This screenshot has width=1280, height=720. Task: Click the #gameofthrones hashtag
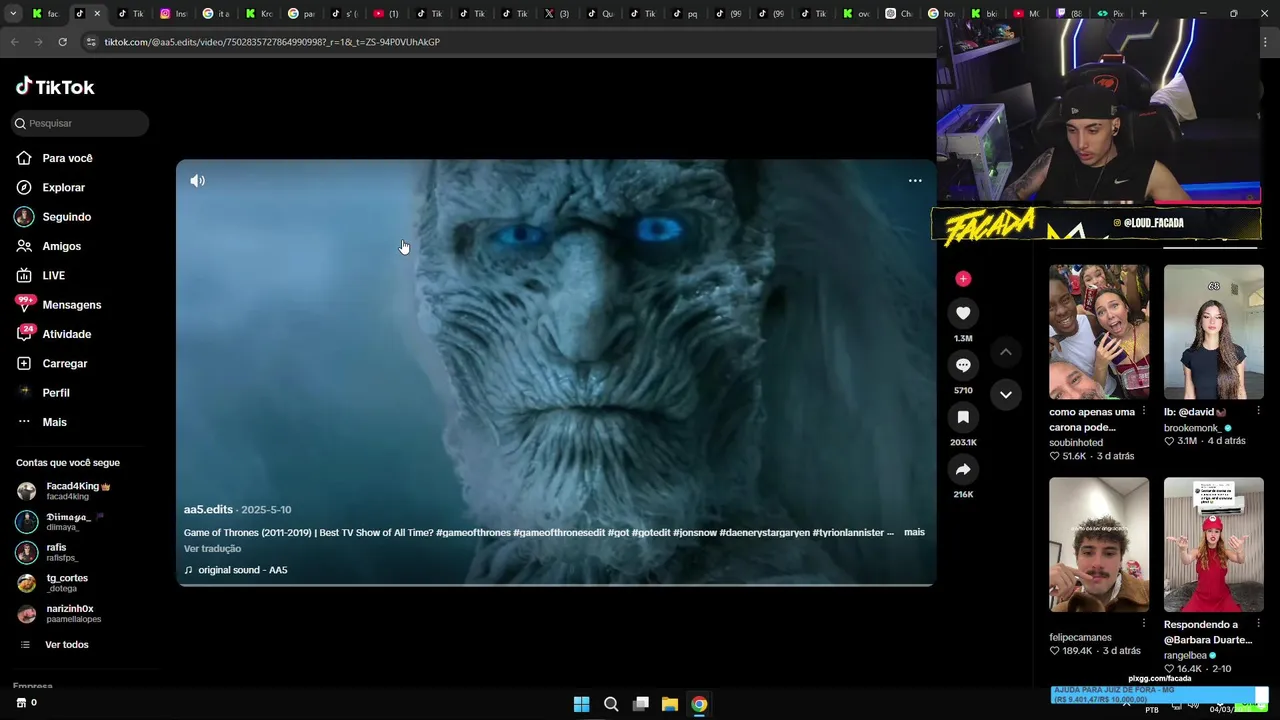coord(473,532)
